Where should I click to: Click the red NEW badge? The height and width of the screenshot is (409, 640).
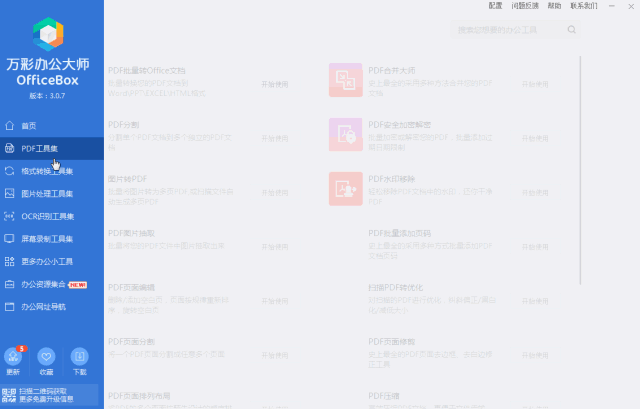[78, 285]
